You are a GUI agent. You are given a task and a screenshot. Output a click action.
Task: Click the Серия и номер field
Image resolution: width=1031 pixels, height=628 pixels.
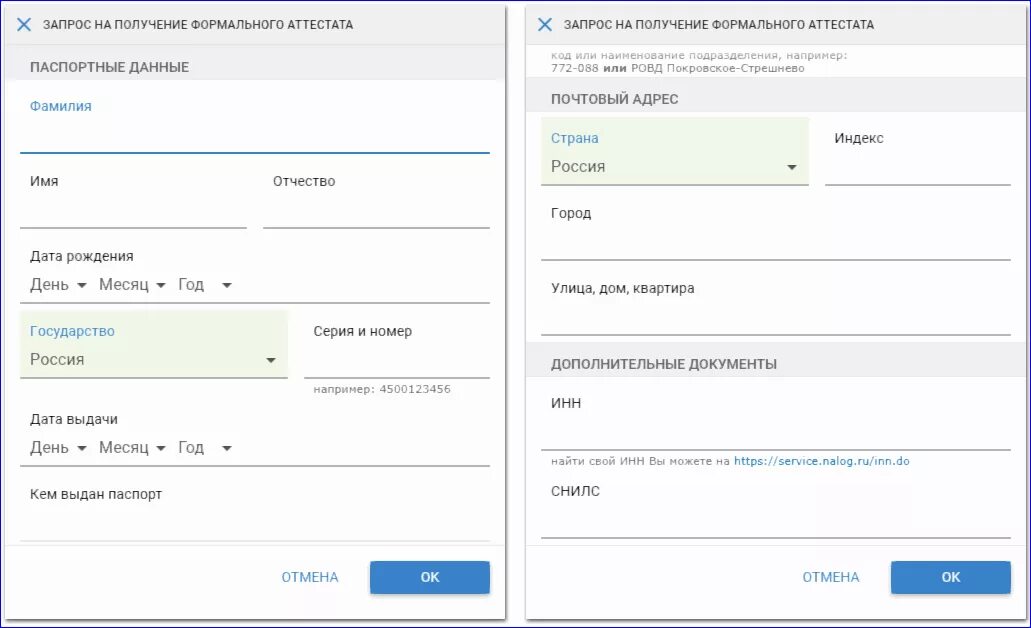click(x=396, y=361)
